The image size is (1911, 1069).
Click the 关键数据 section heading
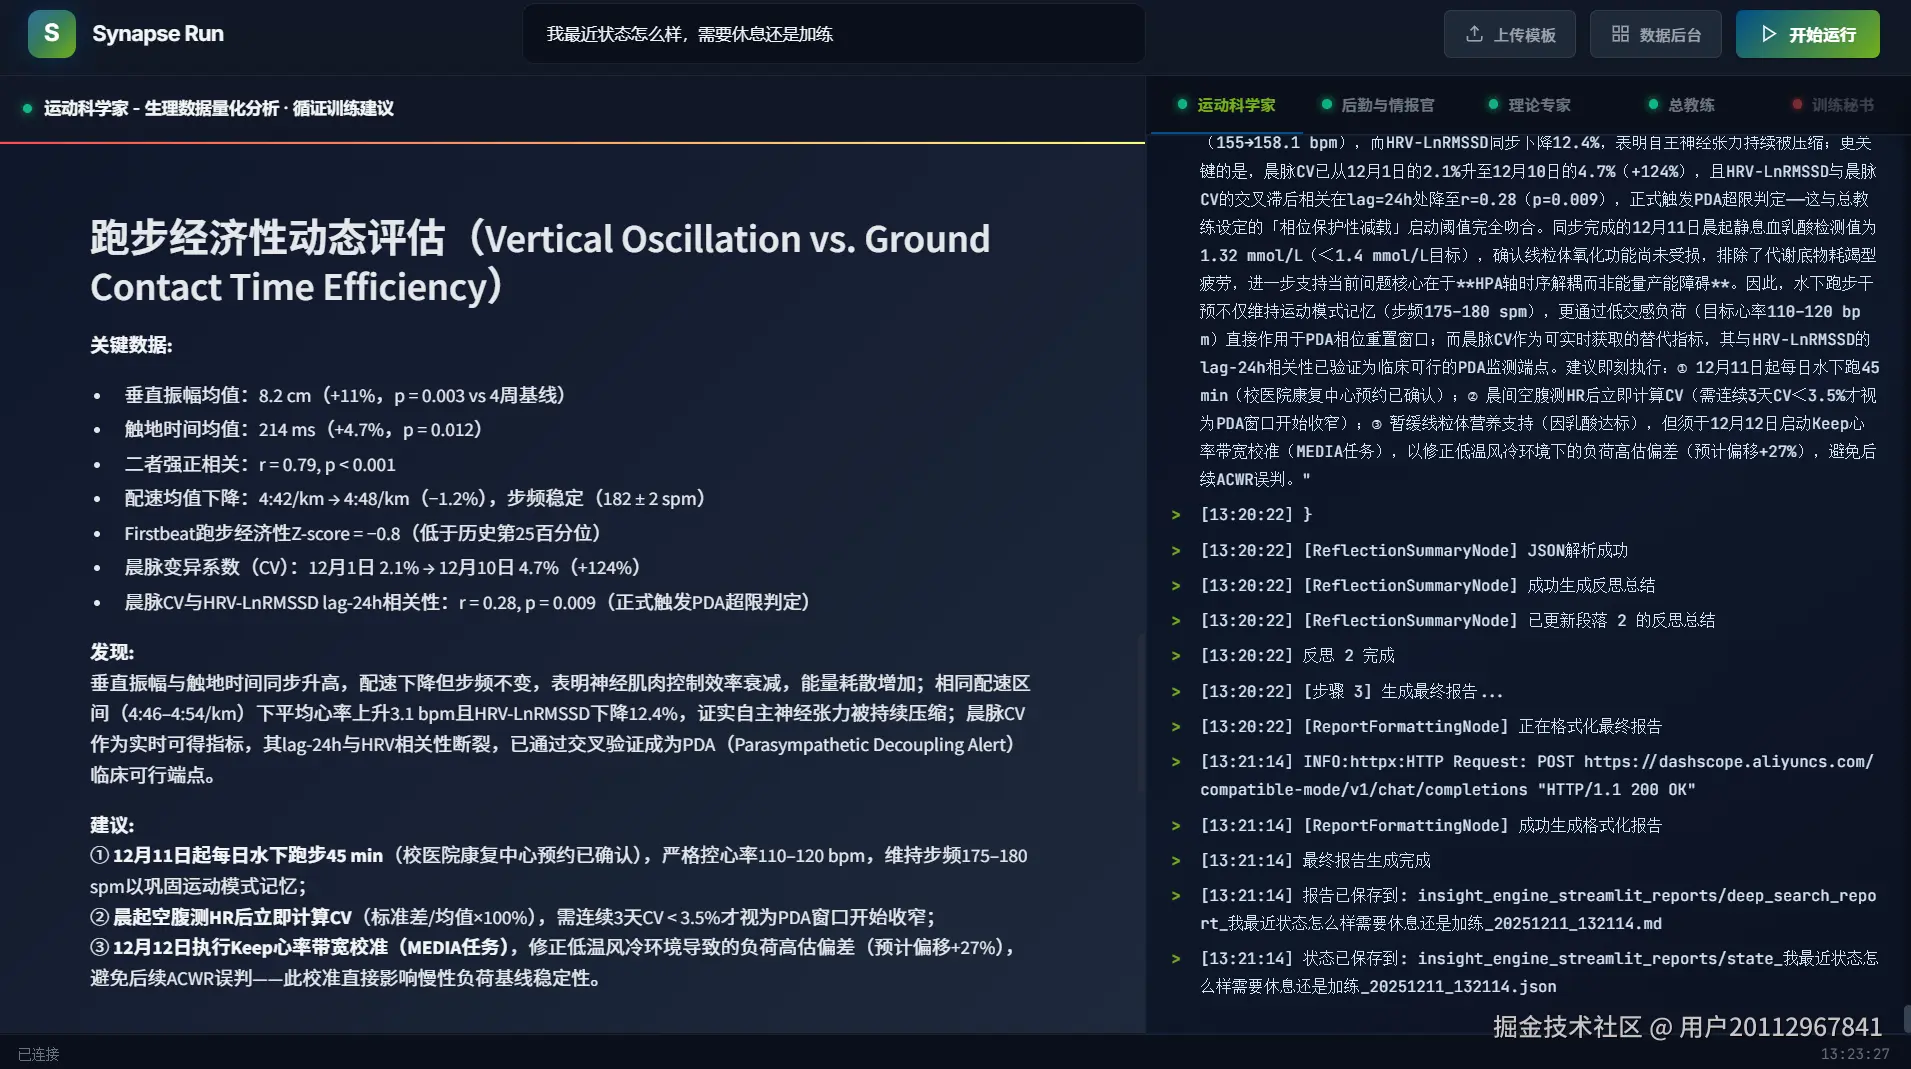[131, 345]
